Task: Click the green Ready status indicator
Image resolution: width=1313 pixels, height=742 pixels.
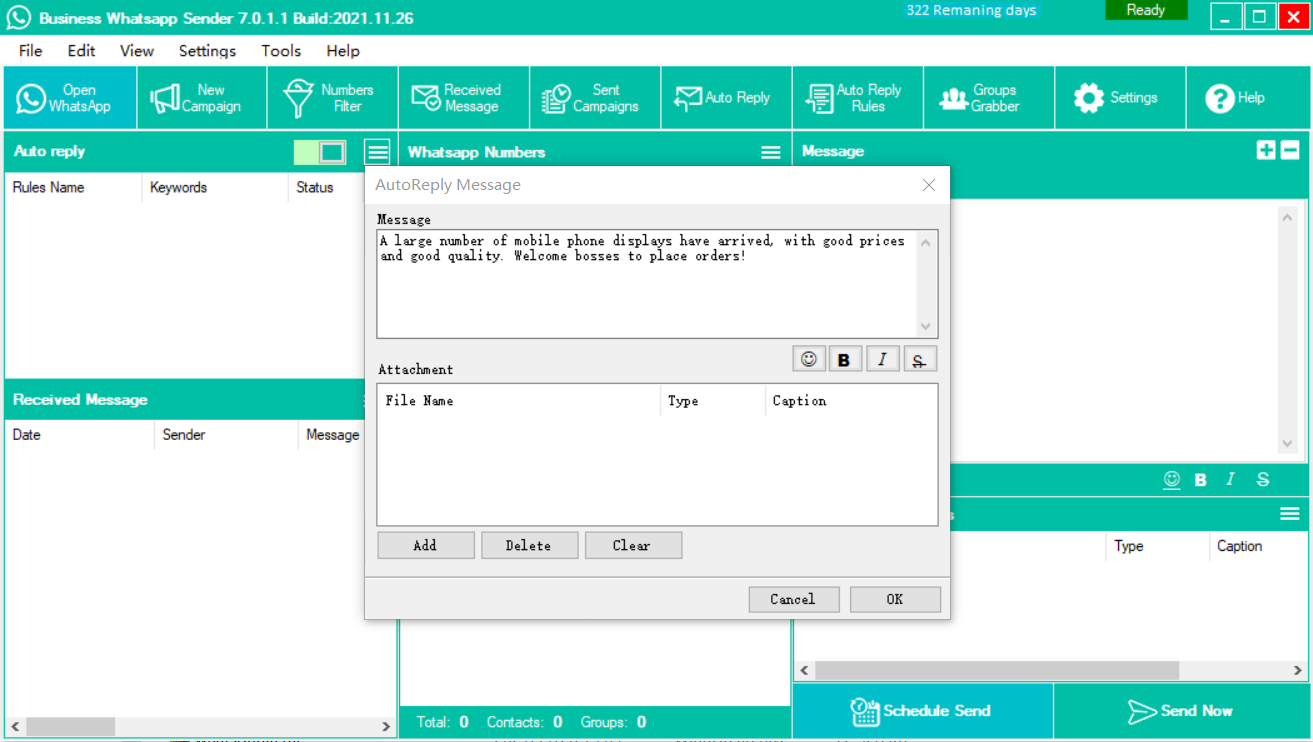Action: pyautogui.click(x=1146, y=10)
